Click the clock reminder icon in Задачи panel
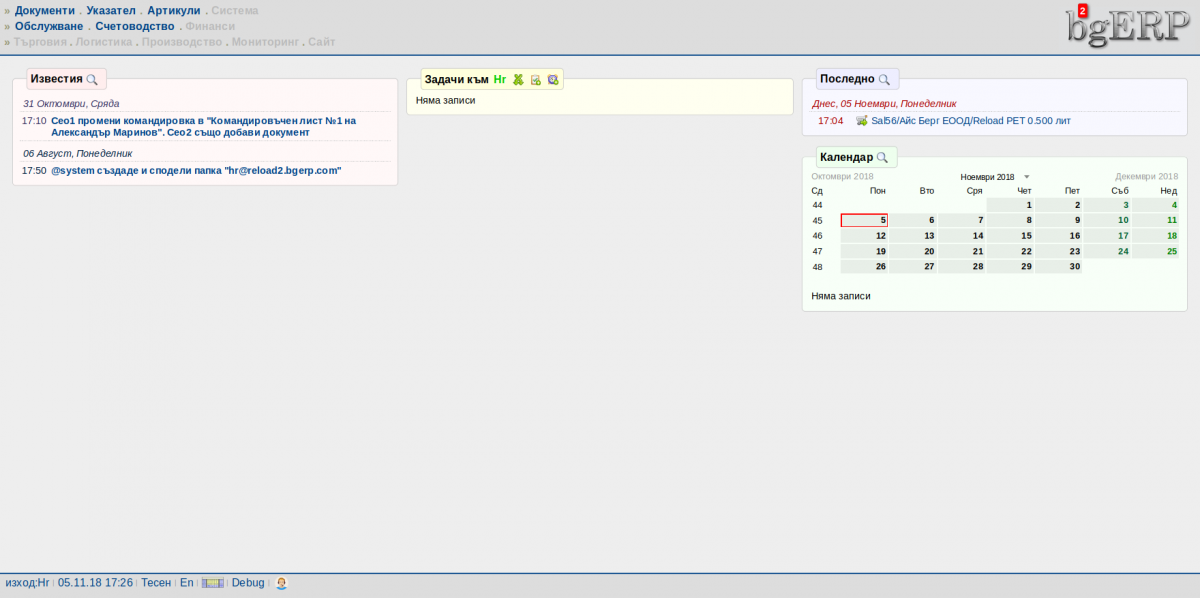Image resolution: width=1200 pixels, height=598 pixels. pyautogui.click(x=552, y=79)
